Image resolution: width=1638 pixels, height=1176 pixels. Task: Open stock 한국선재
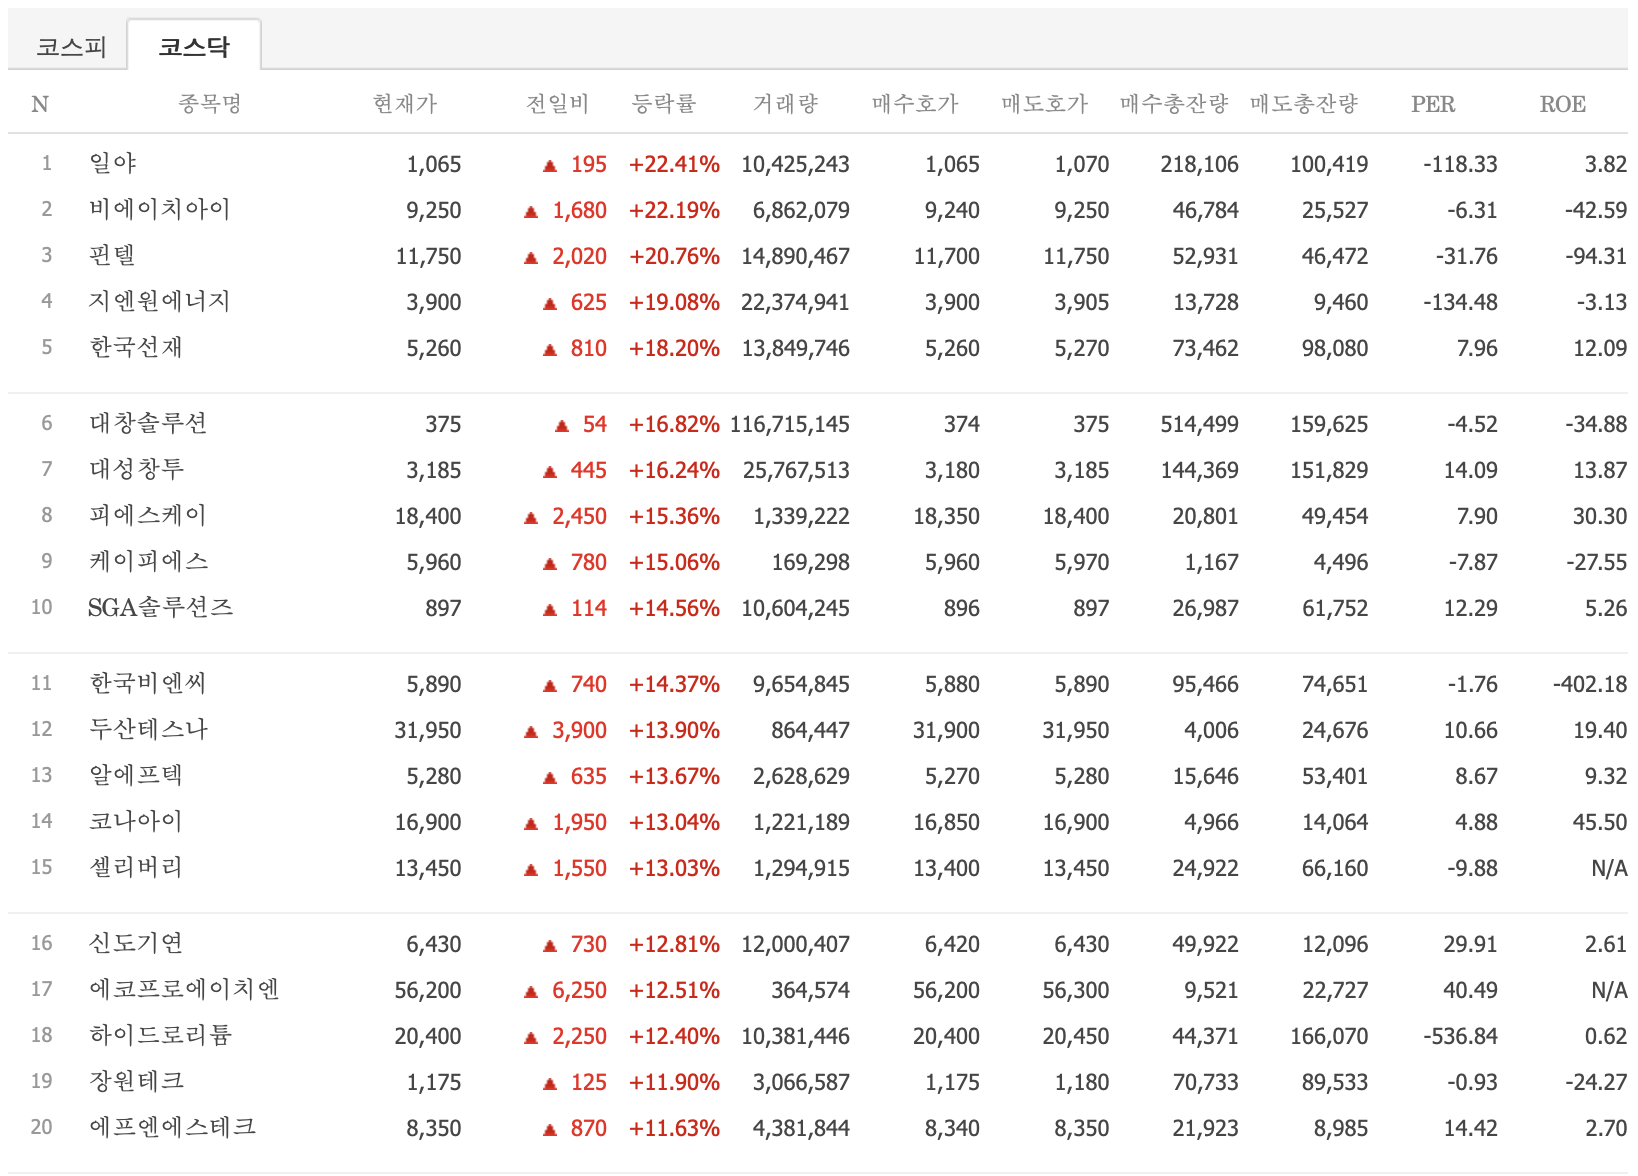pos(136,347)
